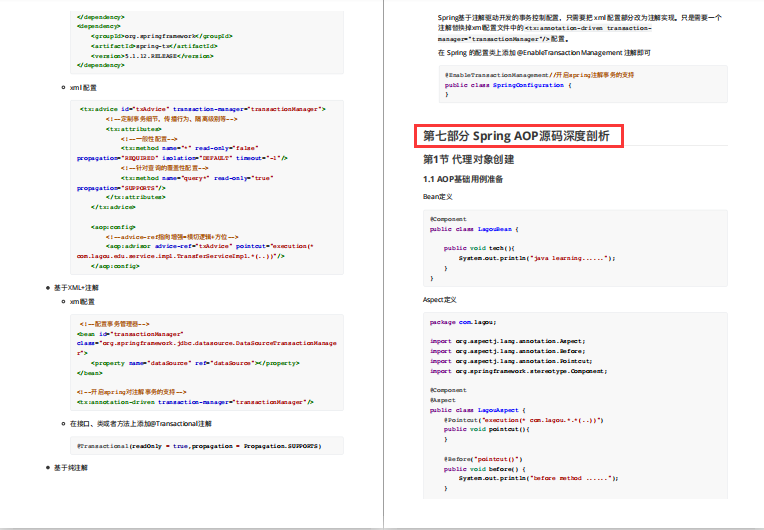The height and width of the screenshot is (530, 764).
Task: Click the '<bean id="transactionManager"' code line
Action: click(x=130, y=334)
